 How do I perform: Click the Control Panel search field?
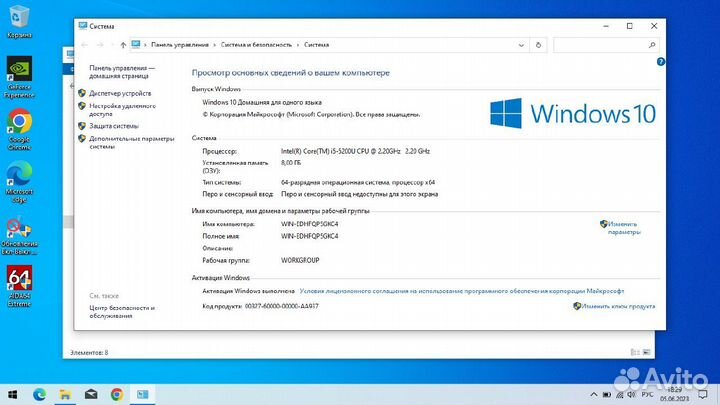click(602, 45)
